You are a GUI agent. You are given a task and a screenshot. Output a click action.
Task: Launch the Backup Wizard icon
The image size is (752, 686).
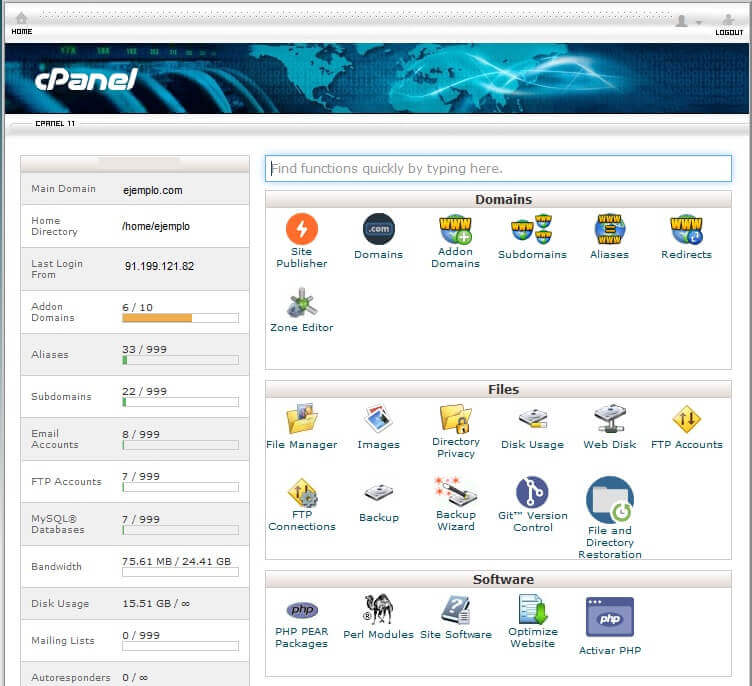(x=455, y=491)
